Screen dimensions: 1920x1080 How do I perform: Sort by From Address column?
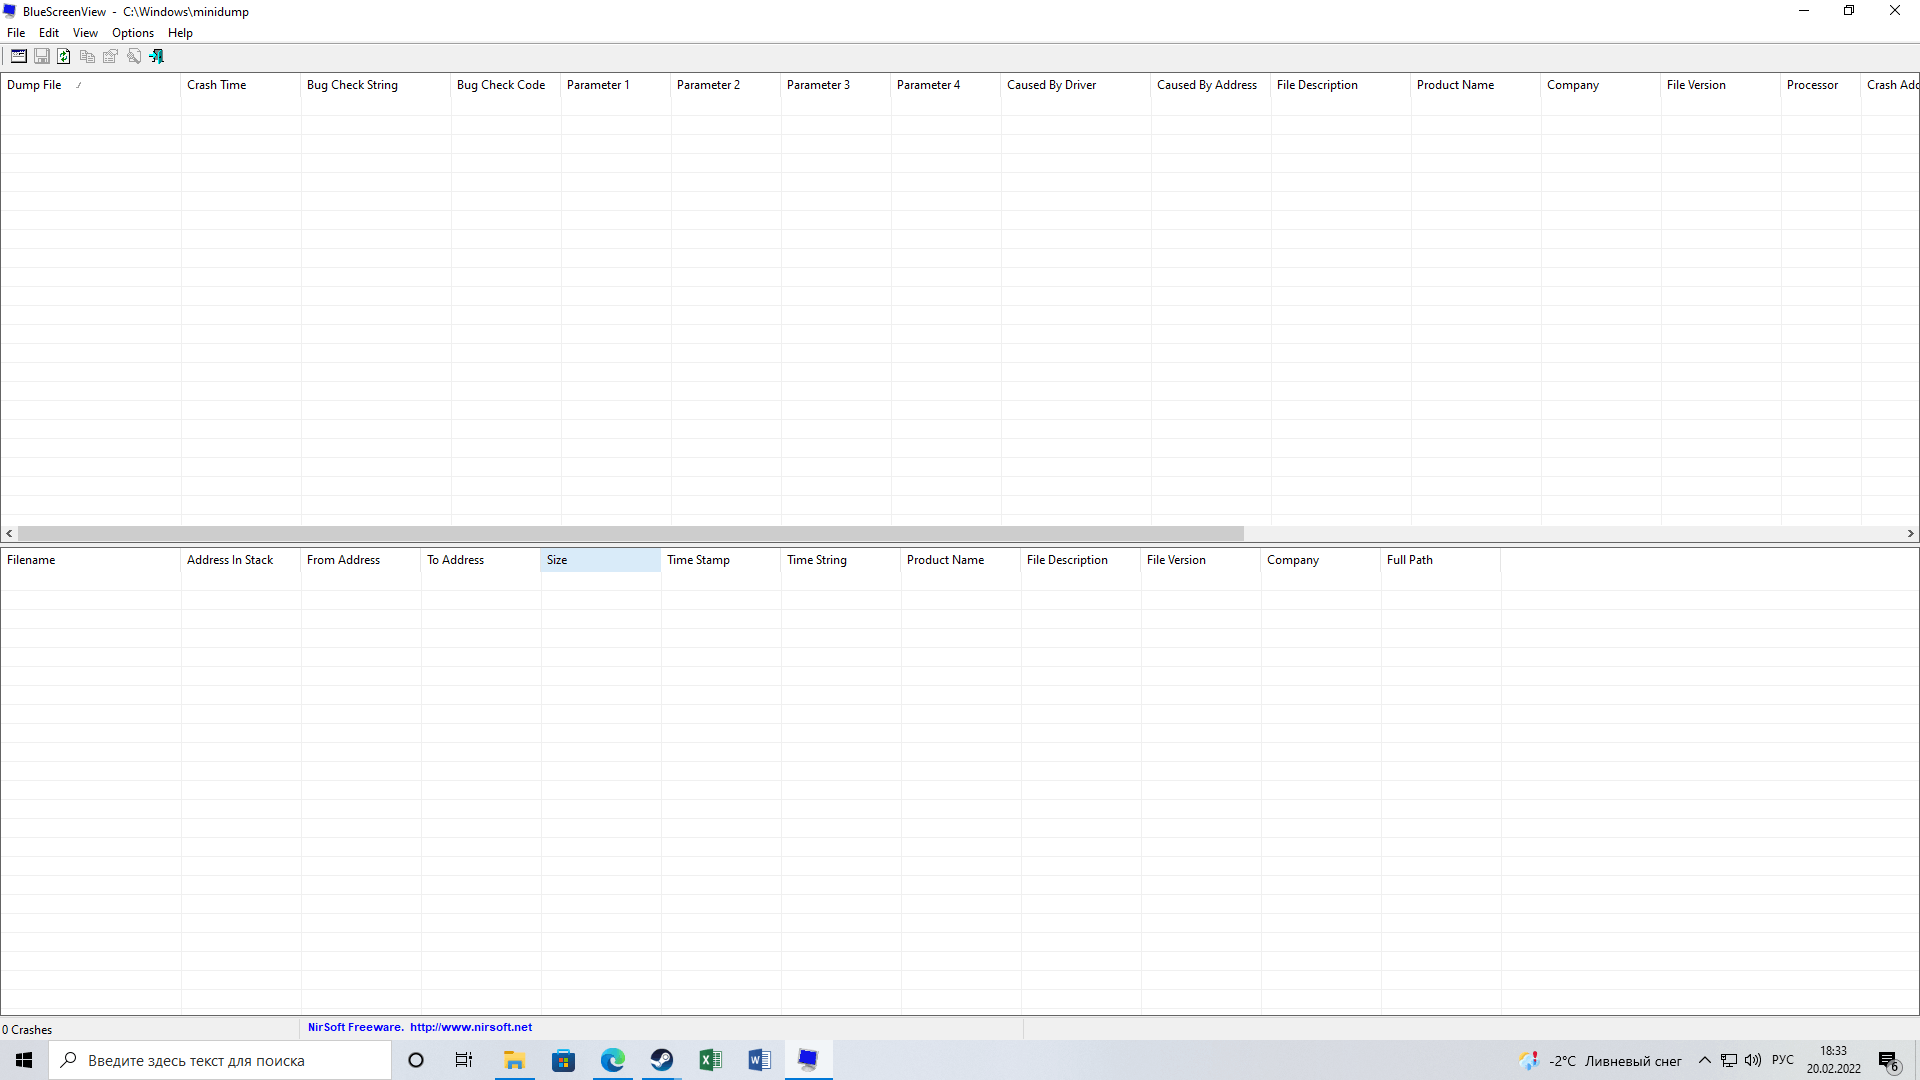[360, 560]
